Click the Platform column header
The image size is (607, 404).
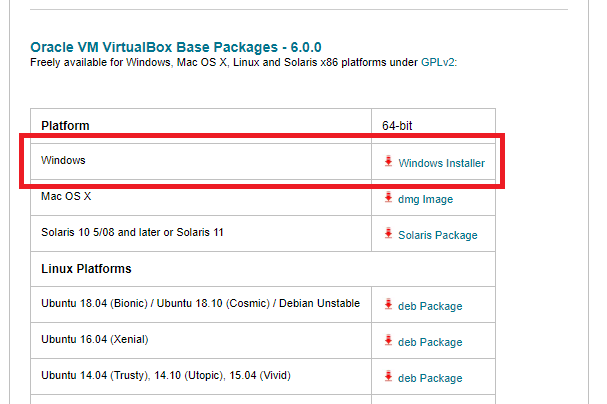[x=65, y=126]
